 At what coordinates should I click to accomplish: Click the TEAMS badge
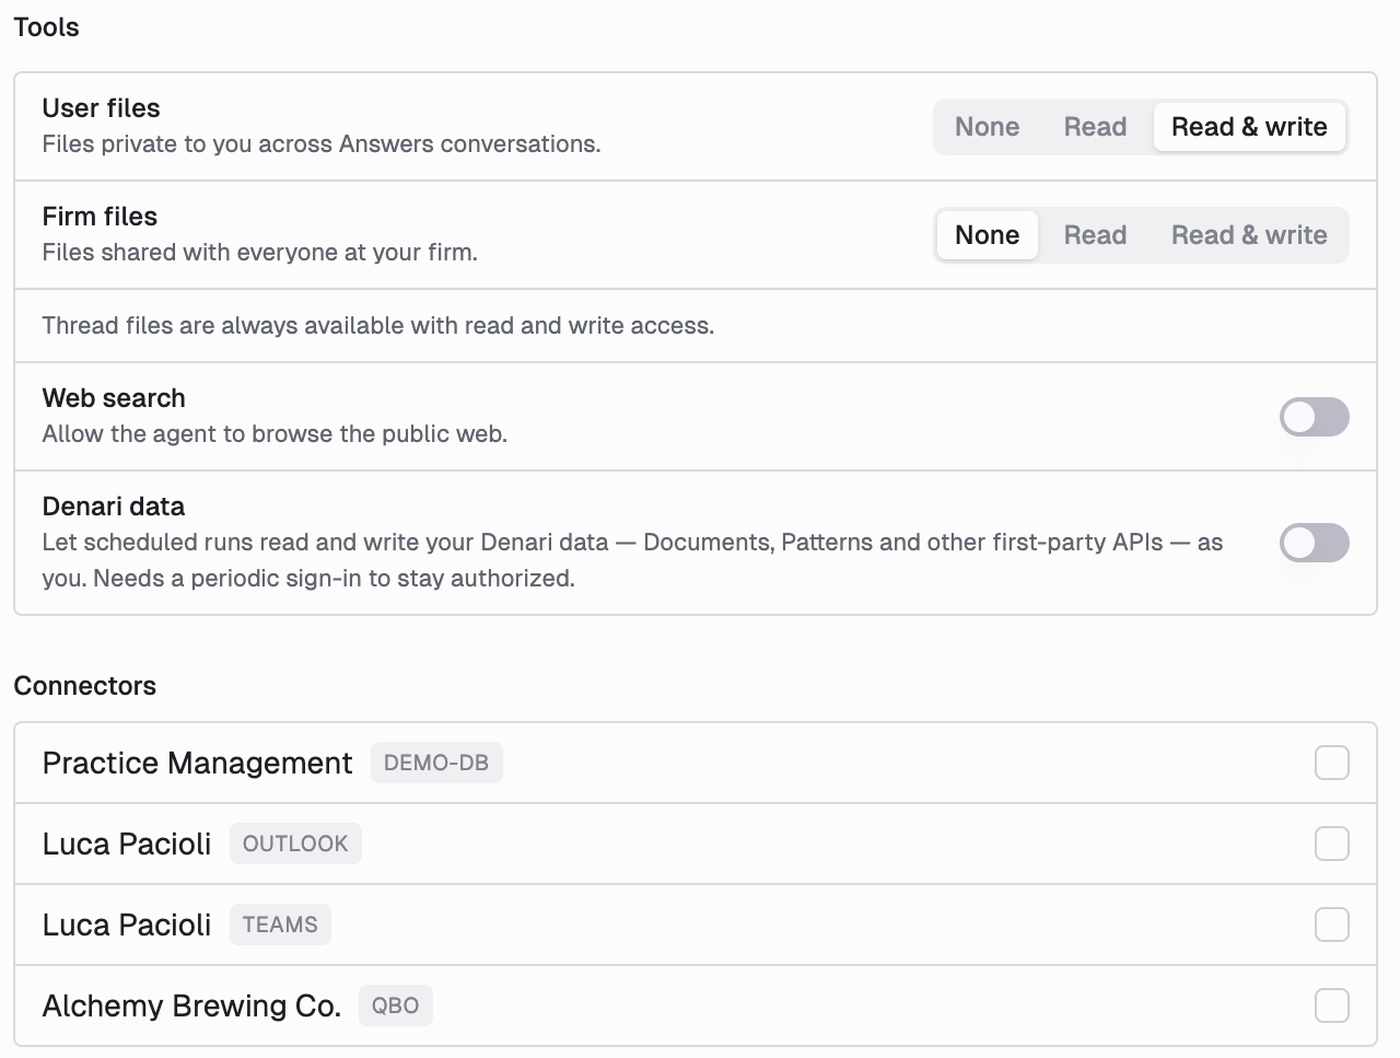tap(280, 925)
